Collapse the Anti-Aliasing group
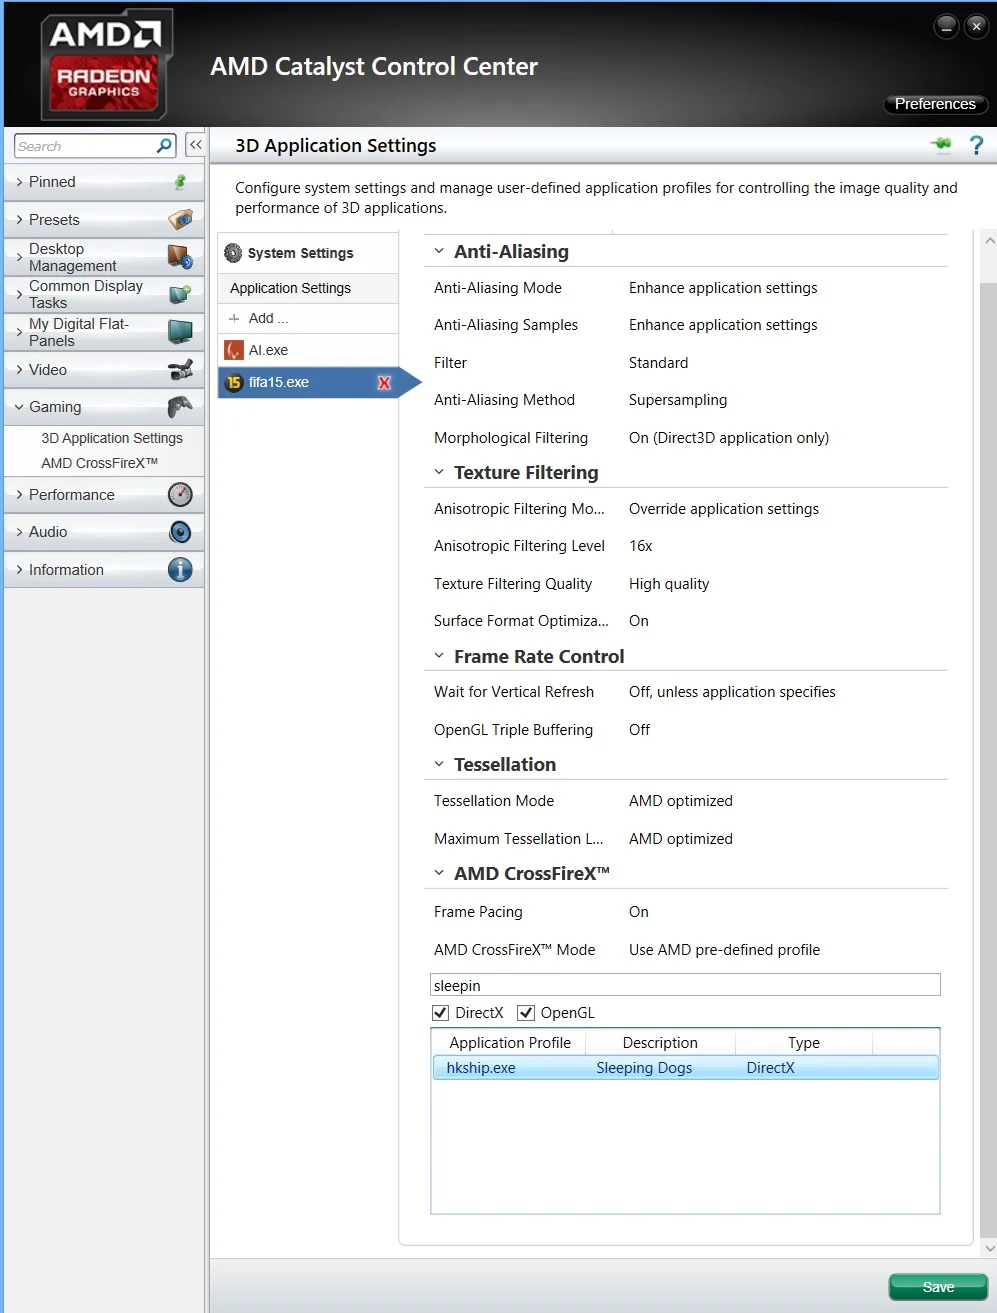997x1313 pixels. point(439,252)
